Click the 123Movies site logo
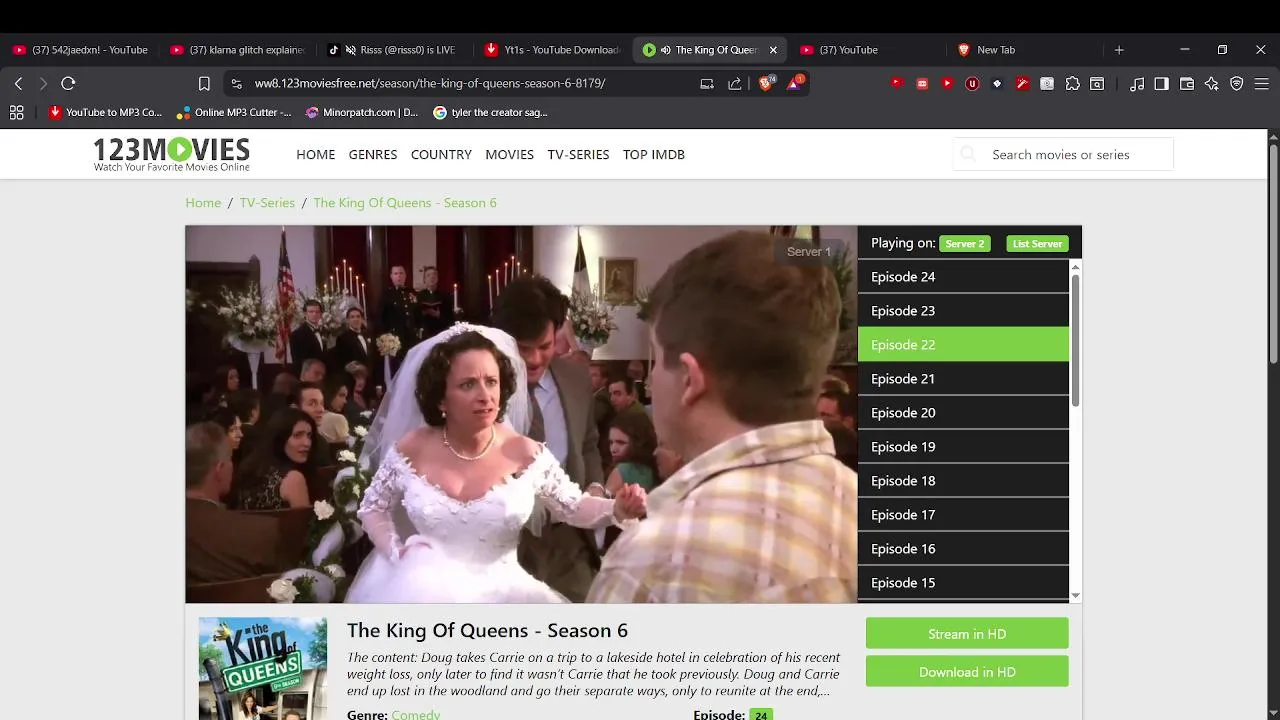Viewport: 1280px width, 720px height. pos(171,154)
